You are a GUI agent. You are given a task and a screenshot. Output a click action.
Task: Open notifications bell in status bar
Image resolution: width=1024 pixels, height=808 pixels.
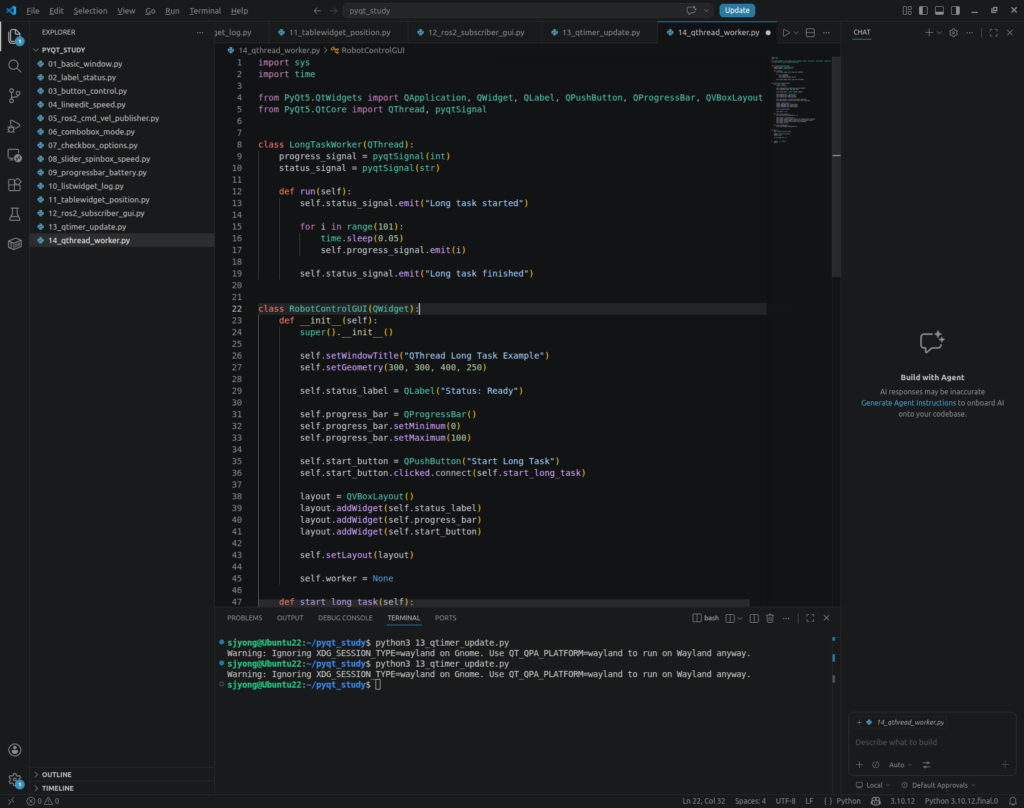1012,801
